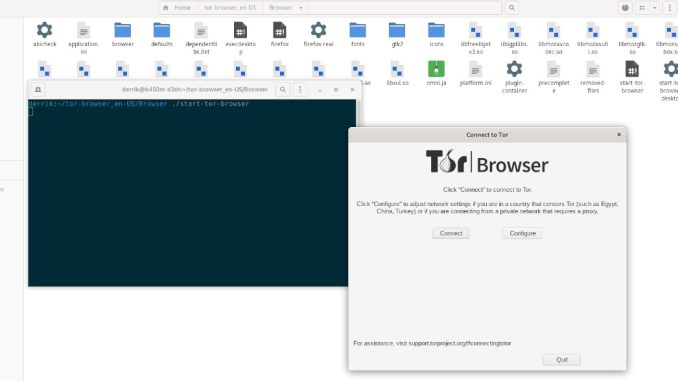Select the libxul.so library file
678x381 pixels.
[x=397, y=73]
